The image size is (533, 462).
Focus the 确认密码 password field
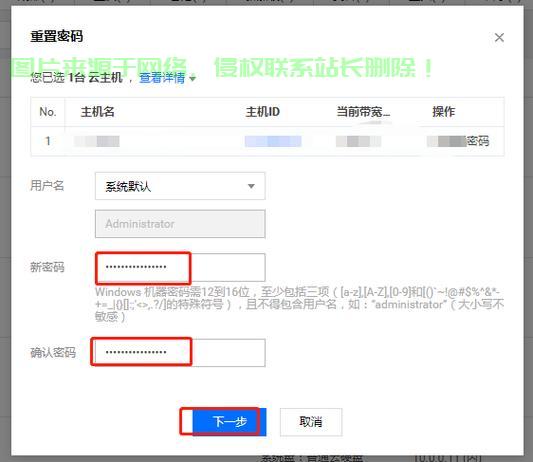coord(180,353)
